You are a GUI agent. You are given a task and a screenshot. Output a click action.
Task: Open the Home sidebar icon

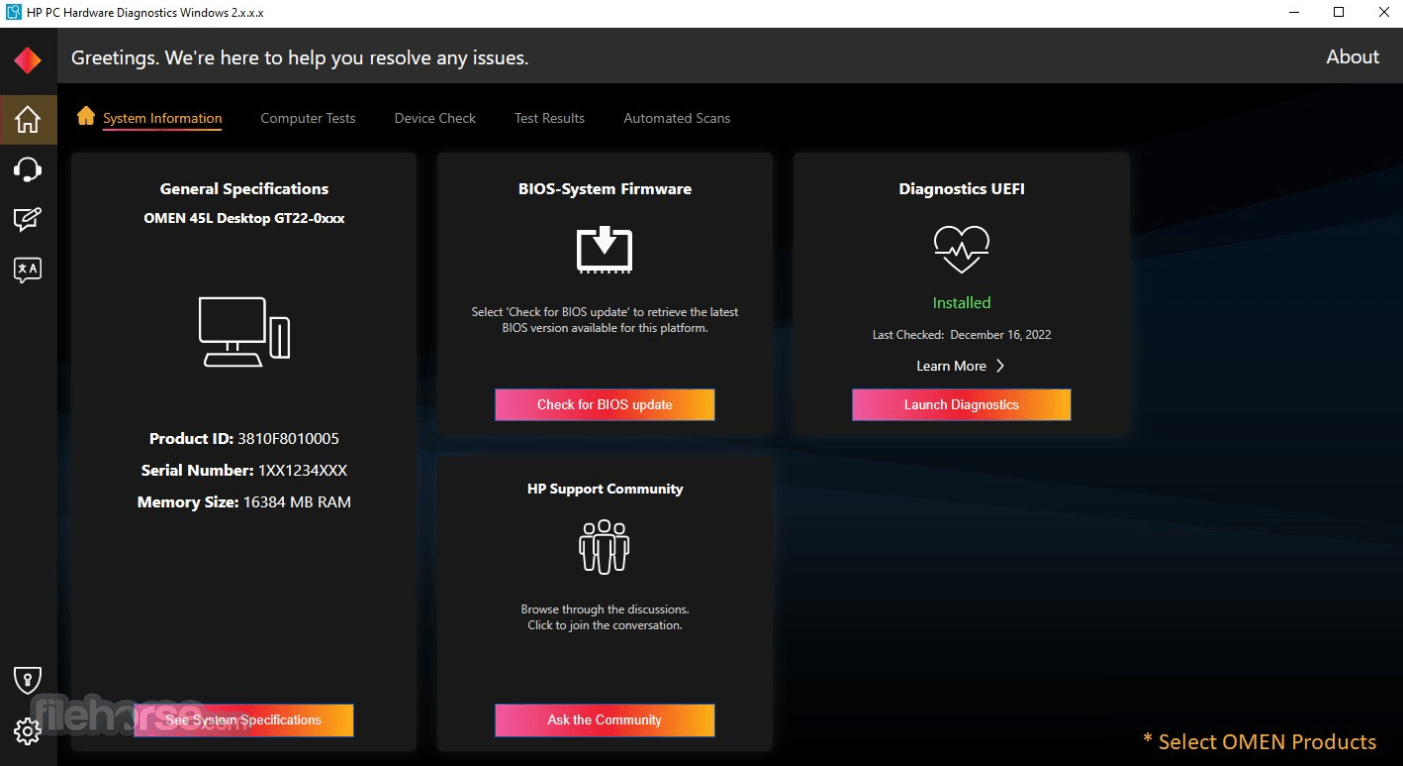[27, 119]
